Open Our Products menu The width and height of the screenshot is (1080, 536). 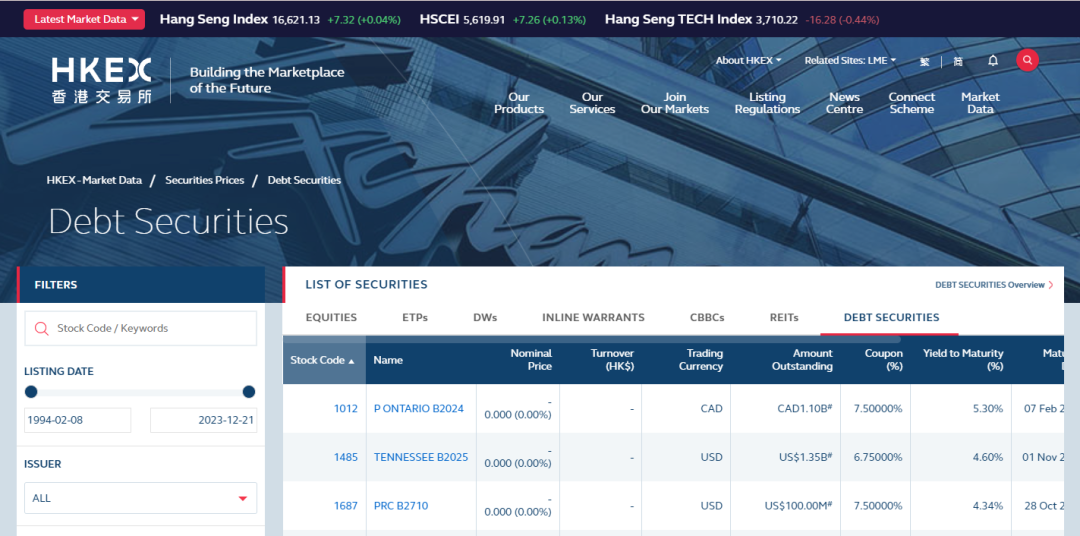[x=519, y=103]
